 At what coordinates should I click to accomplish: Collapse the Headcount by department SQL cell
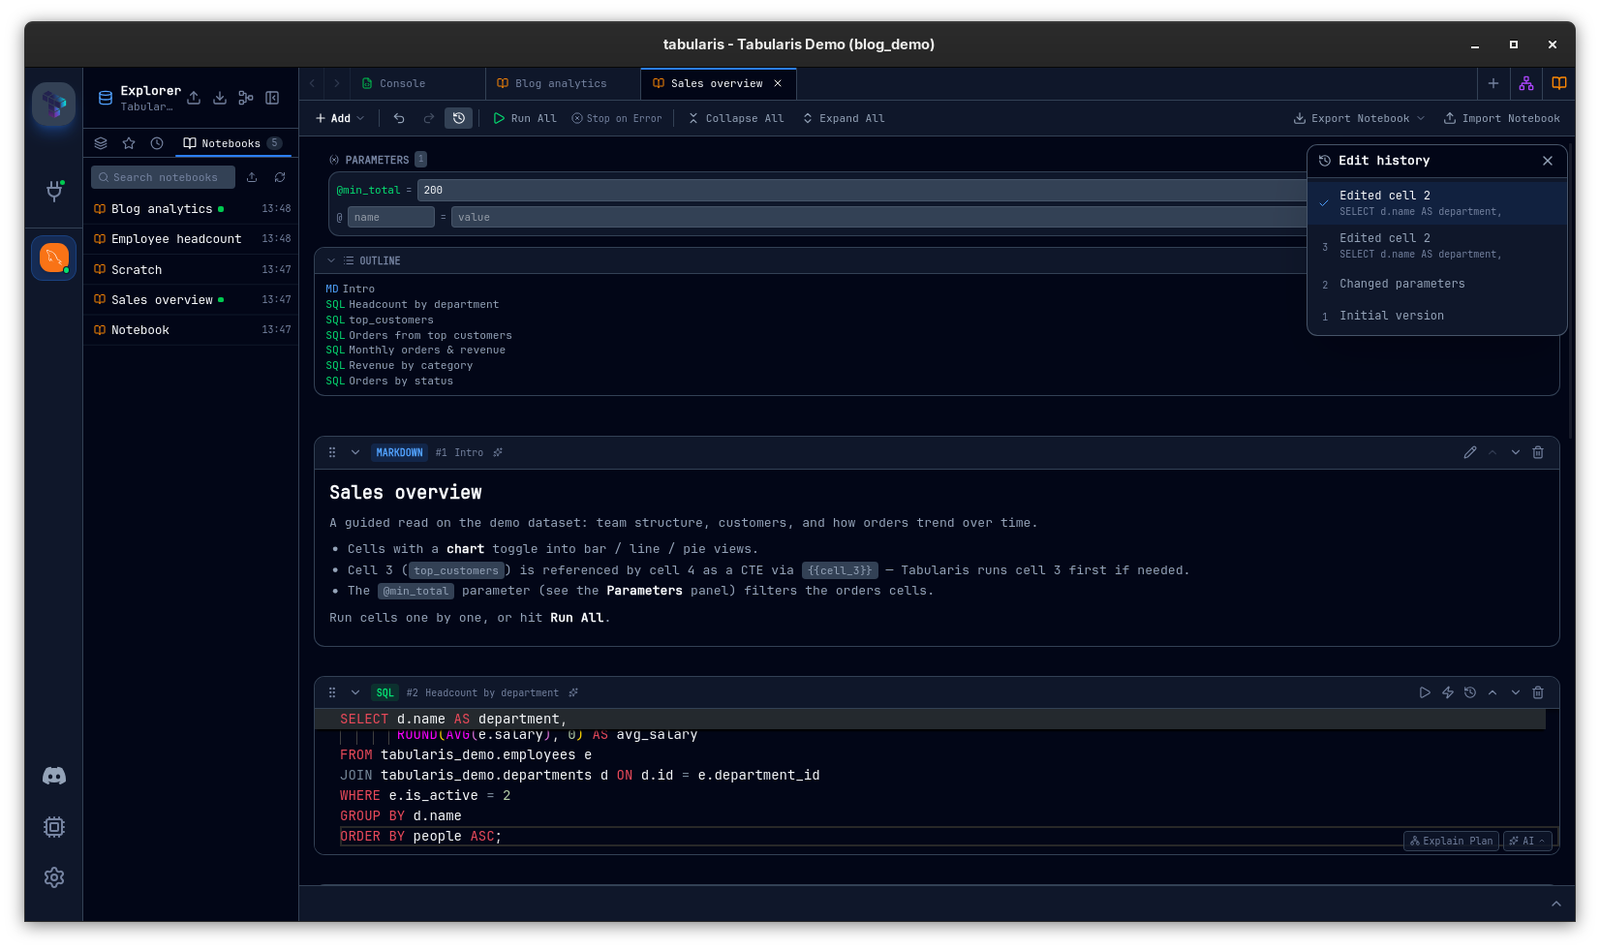[x=355, y=693]
